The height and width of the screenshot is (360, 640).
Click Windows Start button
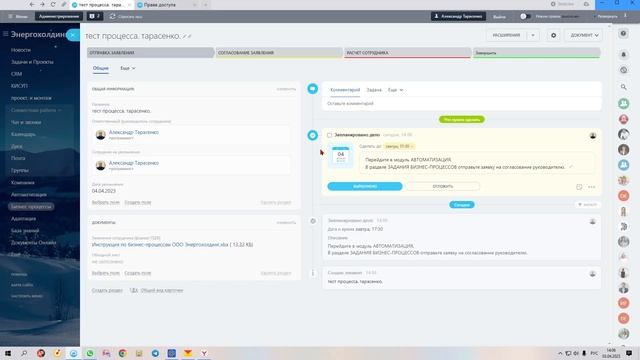click(8, 353)
